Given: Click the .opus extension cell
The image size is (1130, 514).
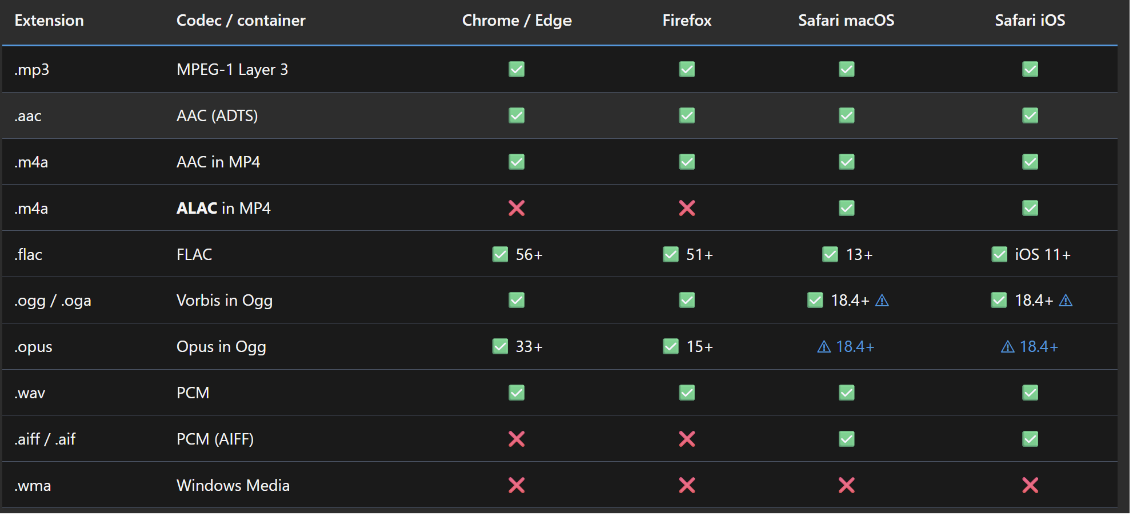Looking at the screenshot, I should pyautogui.click(x=33, y=347).
